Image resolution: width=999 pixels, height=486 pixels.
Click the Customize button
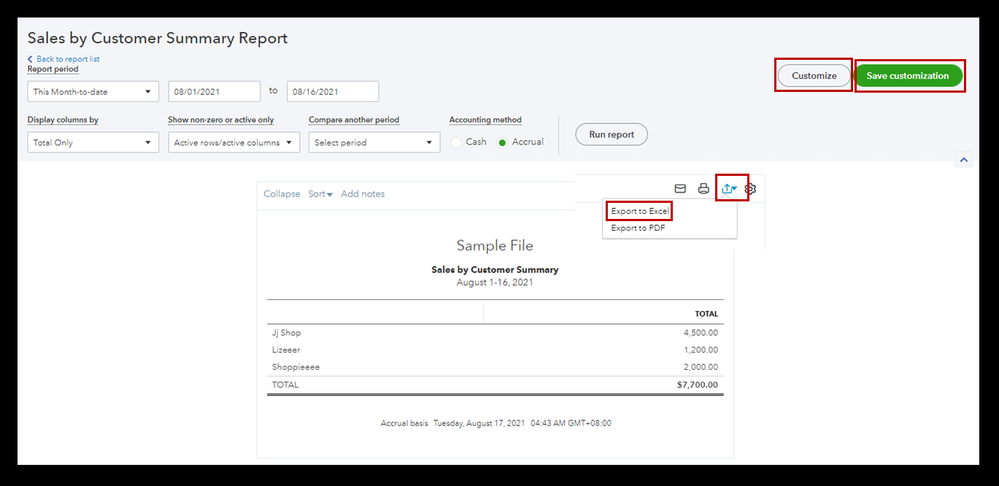(x=814, y=76)
